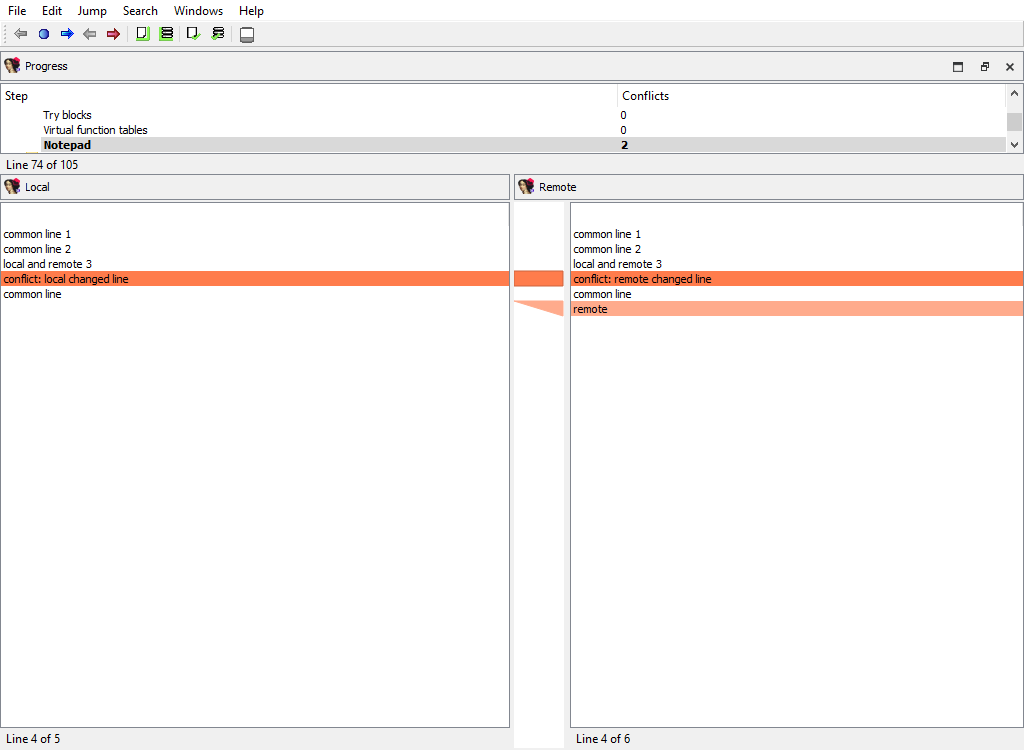Click the Progress list scroll-down arrow
The height and width of the screenshot is (750, 1024).
[x=1014, y=146]
